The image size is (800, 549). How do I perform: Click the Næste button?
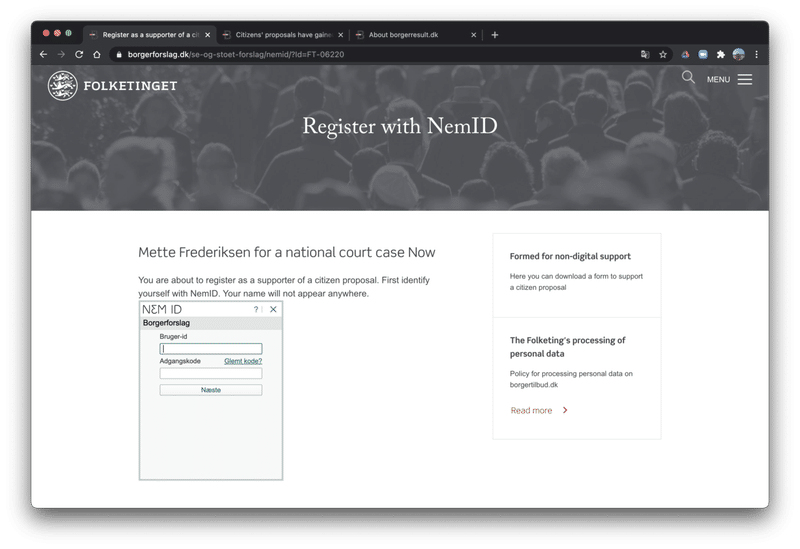pos(211,390)
